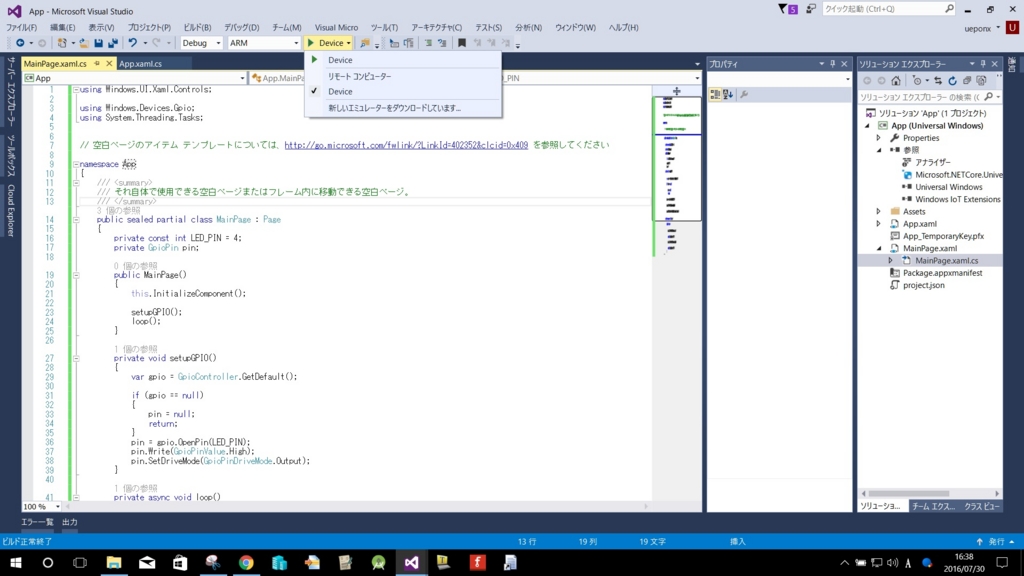Collapse the App (Universal Windows) project node
This screenshot has width=1024, height=576.
[x=868, y=125]
